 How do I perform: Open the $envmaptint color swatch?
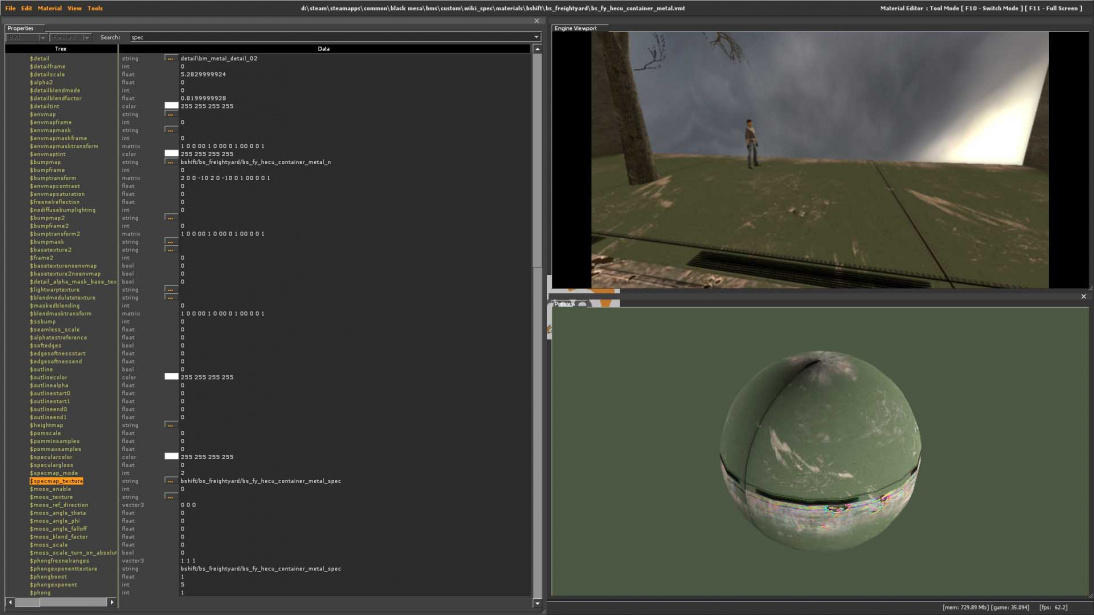click(x=172, y=154)
